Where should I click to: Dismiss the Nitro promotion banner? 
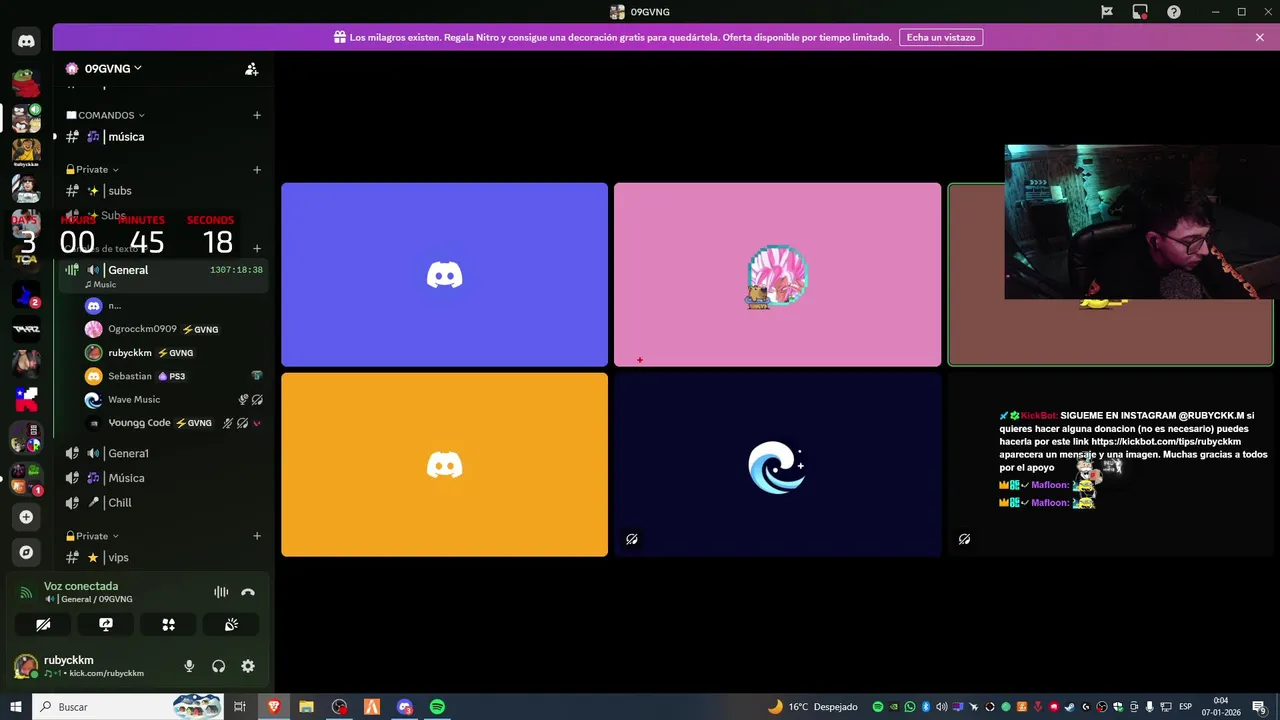tap(1260, 37)
